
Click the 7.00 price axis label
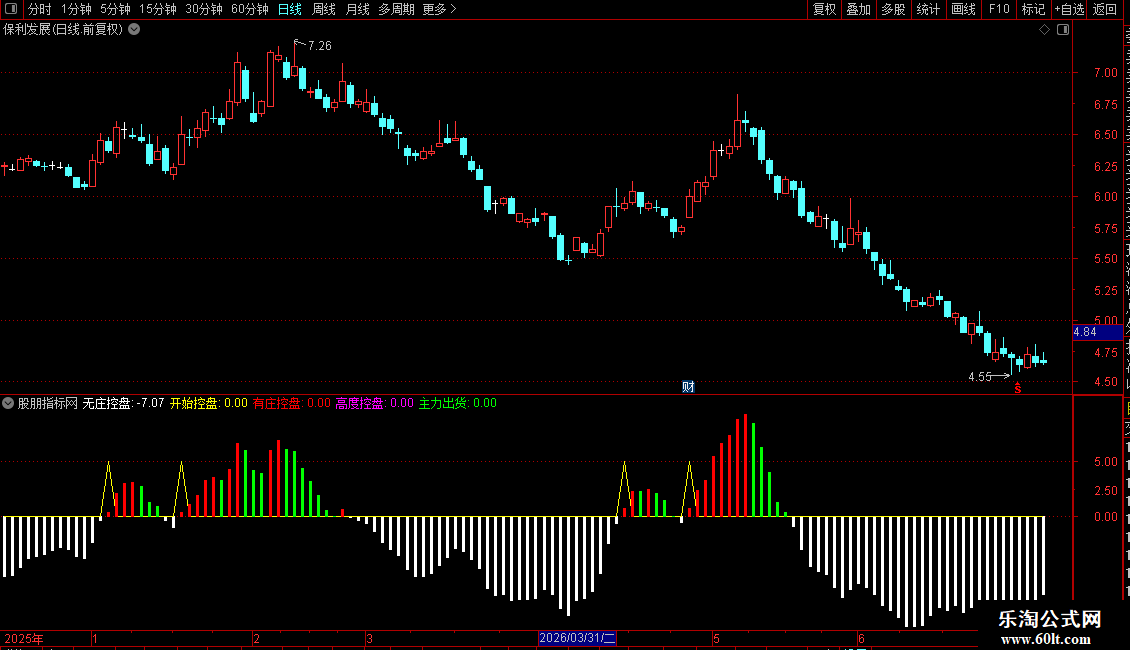(x=1105, y=73)
